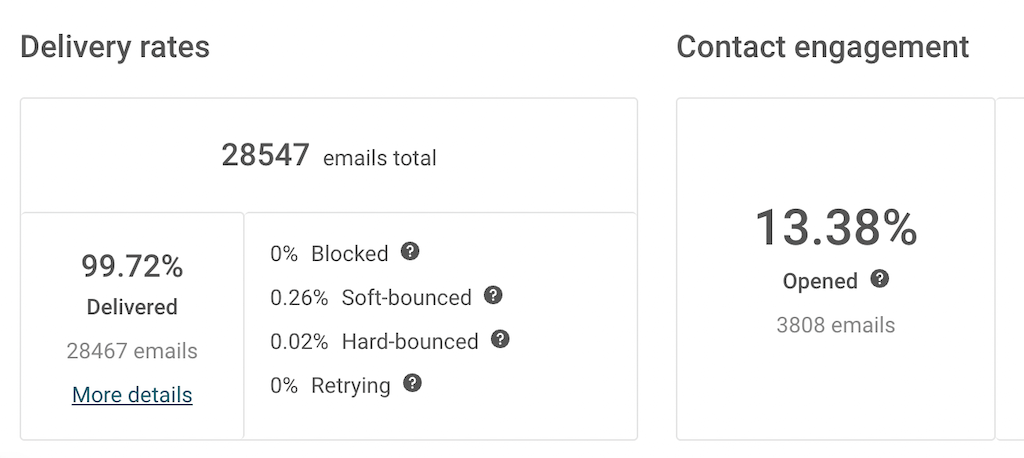Select the 0% Retrying text
This screenshot has height=458, width=1024.
[330, 385]
